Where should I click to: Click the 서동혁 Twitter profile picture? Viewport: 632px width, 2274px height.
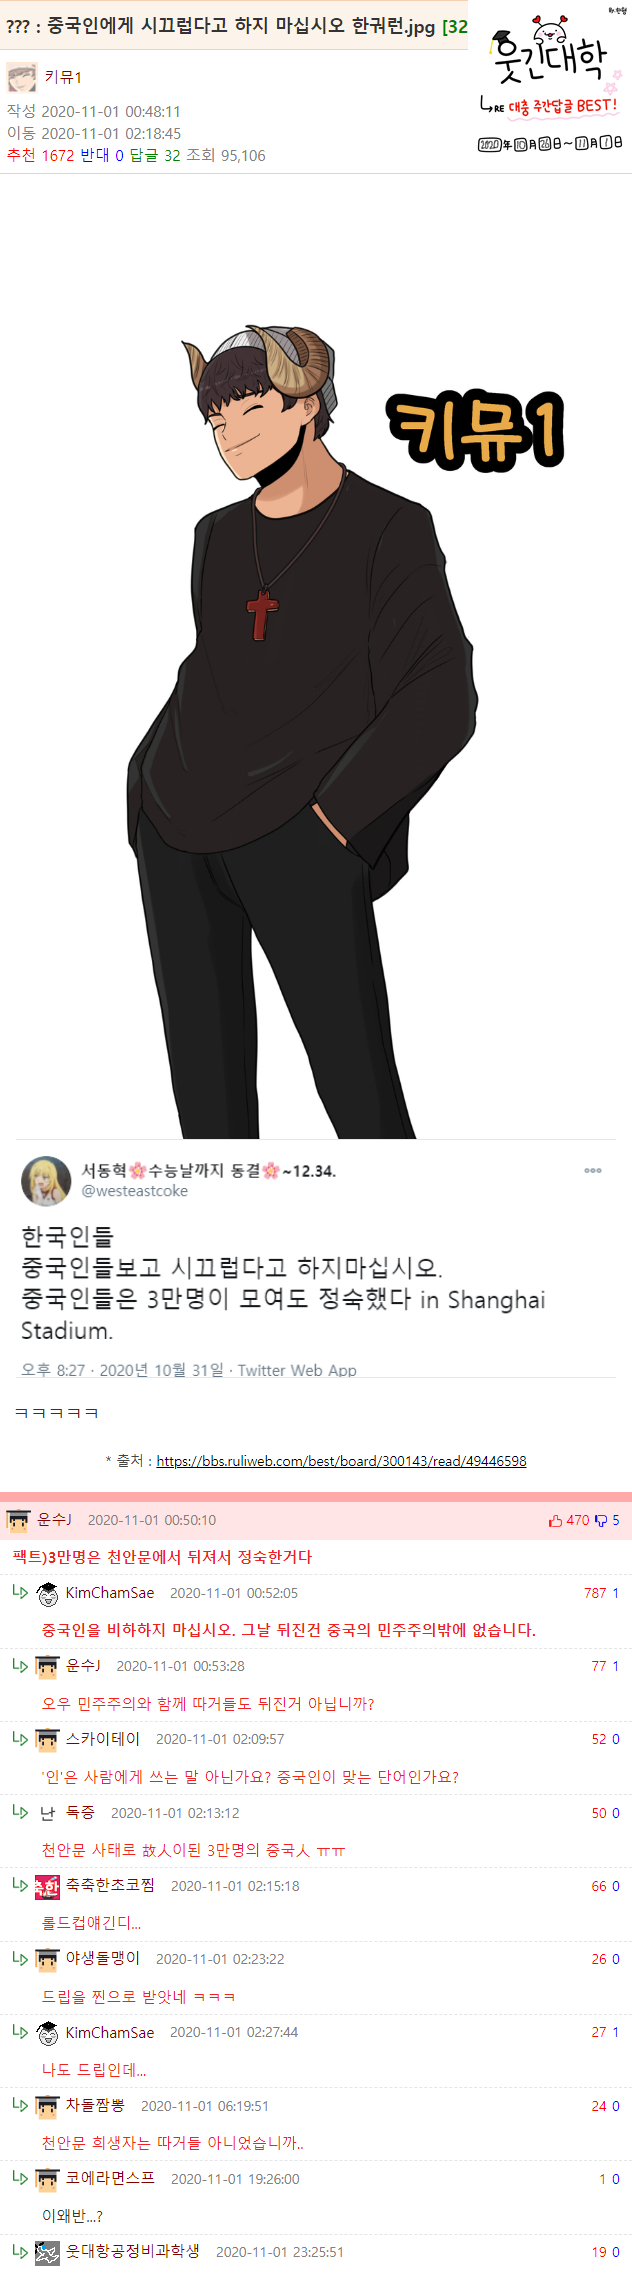tap(46, 1181)
